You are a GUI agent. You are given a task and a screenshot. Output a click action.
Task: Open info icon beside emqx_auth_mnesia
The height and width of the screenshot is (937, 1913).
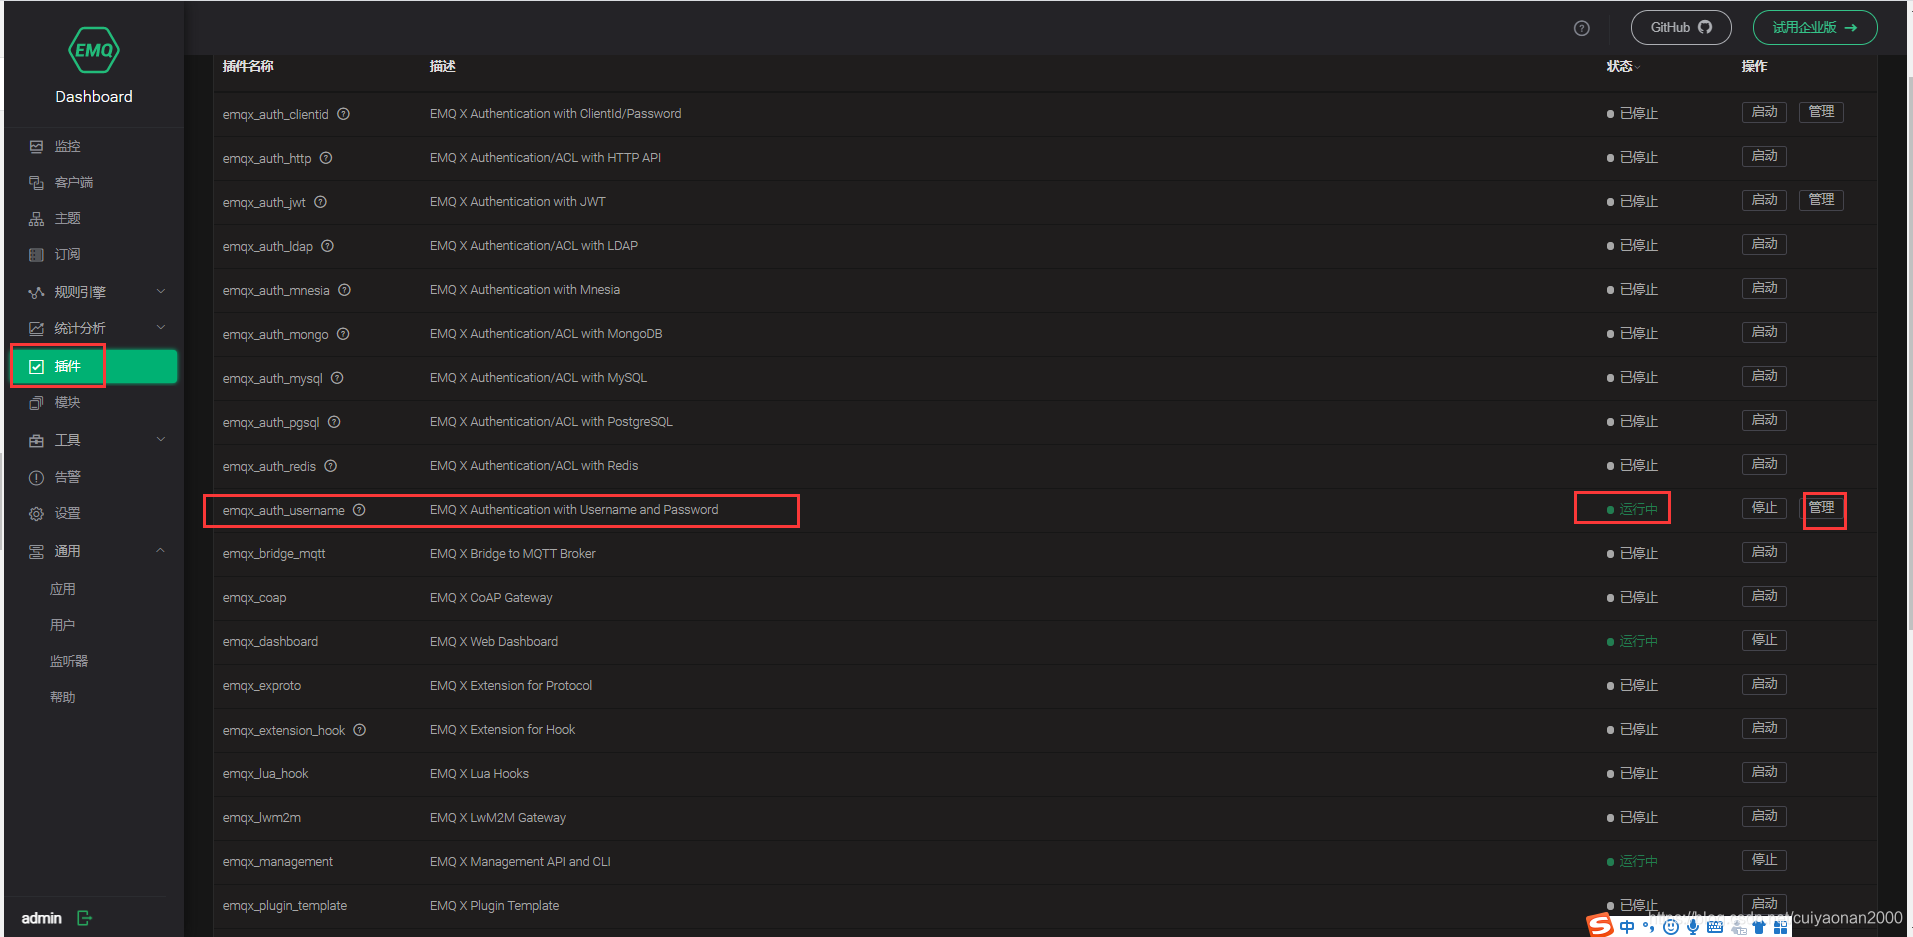coord(344,290)
